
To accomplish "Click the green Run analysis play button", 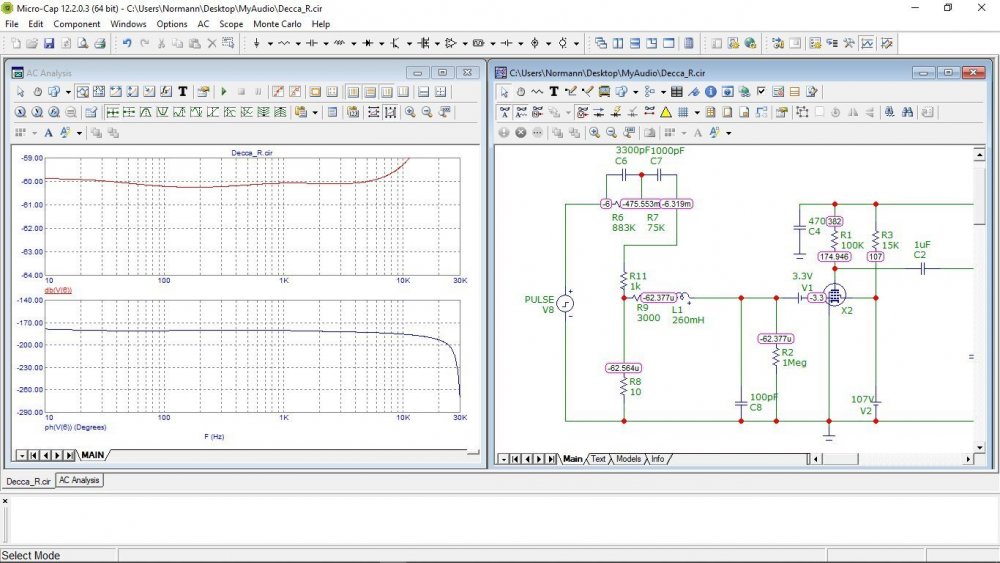I will click(x=225, y=92).
